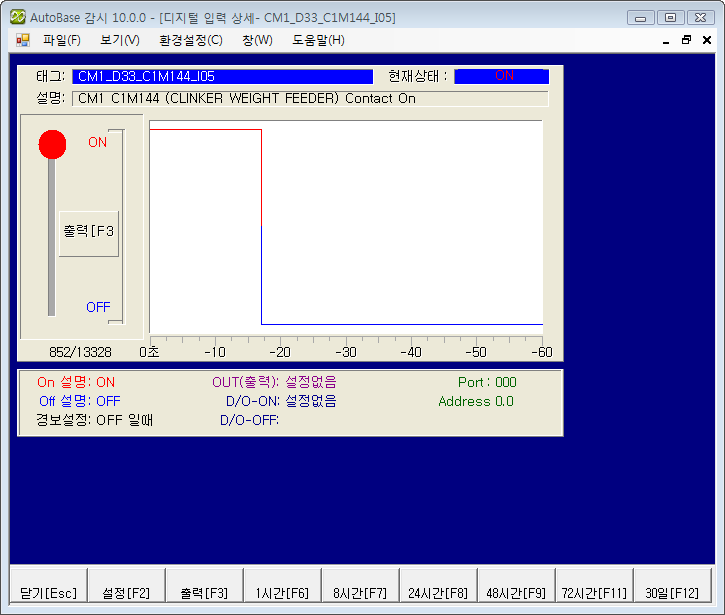Show the 24시간[F8] trend range
Viewport: 725px width, 615px height.
438,586
